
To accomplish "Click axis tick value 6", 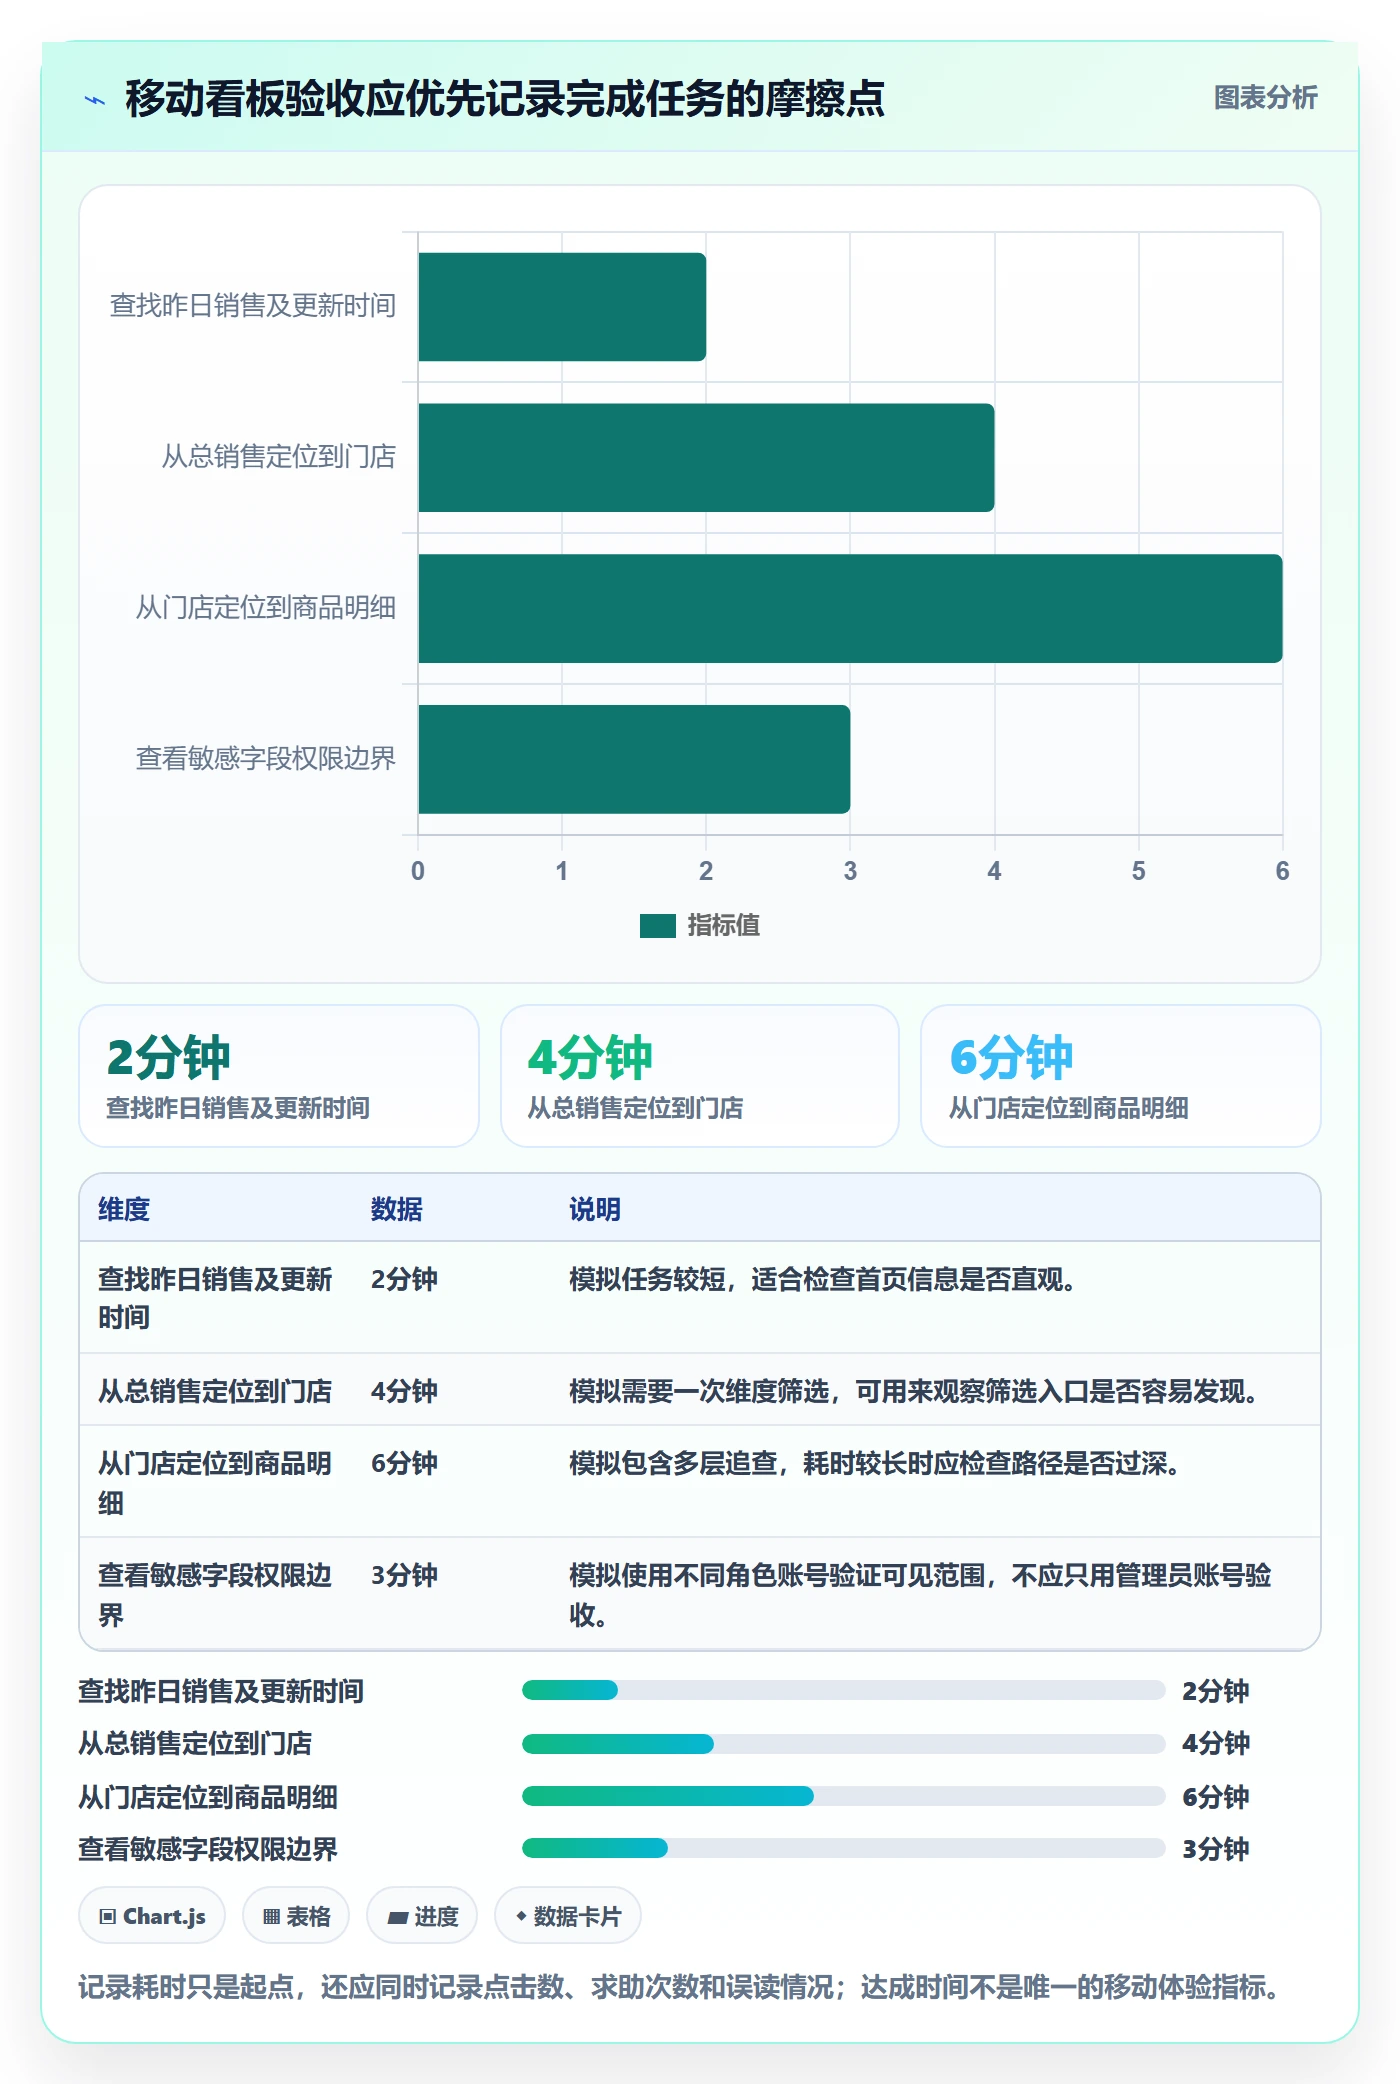I will 1282,872.
